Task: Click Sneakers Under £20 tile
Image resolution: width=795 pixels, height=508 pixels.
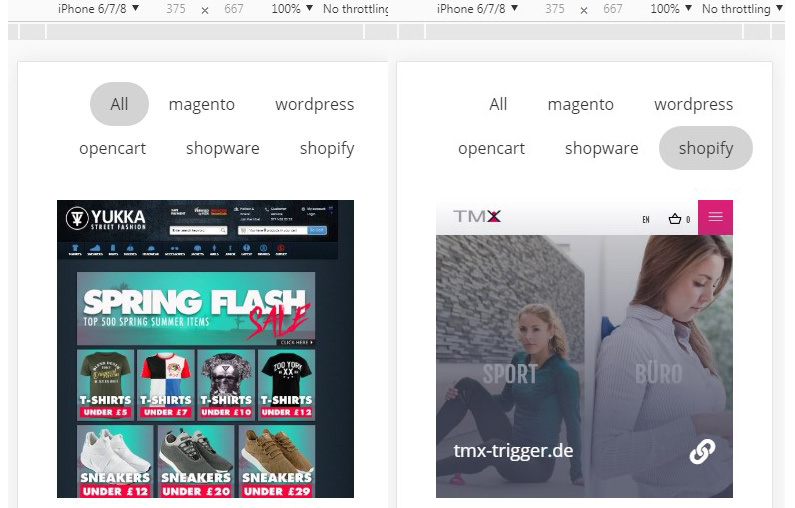Action: [x=196, y=461]
